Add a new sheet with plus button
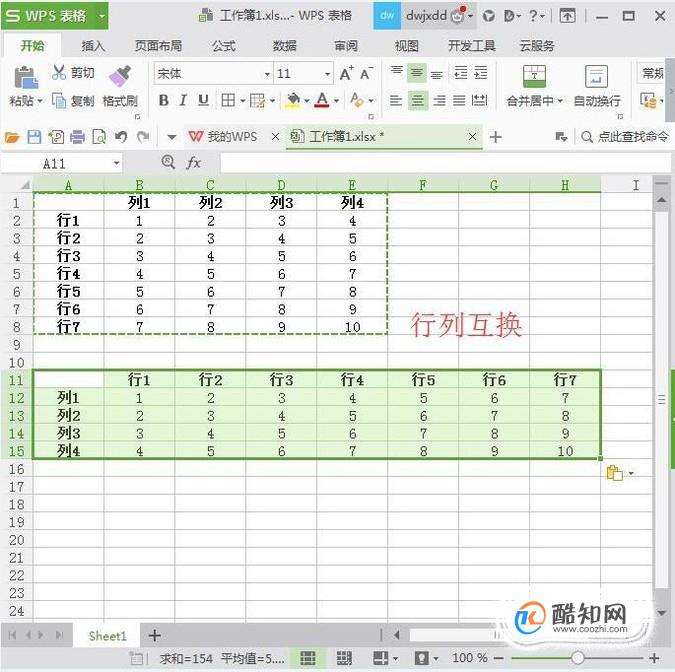Image resolution: width=675 pixels, height=672 pixels. (x=155, y=635)
